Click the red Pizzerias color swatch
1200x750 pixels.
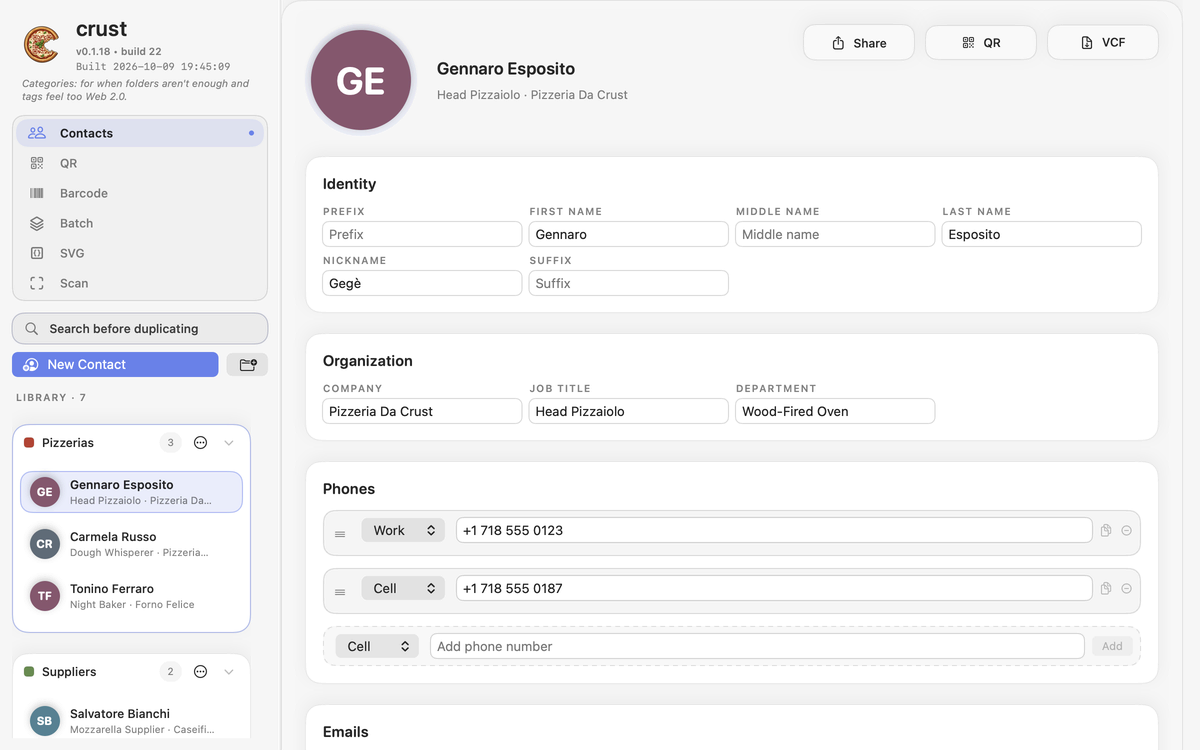[x=29, y=443]
